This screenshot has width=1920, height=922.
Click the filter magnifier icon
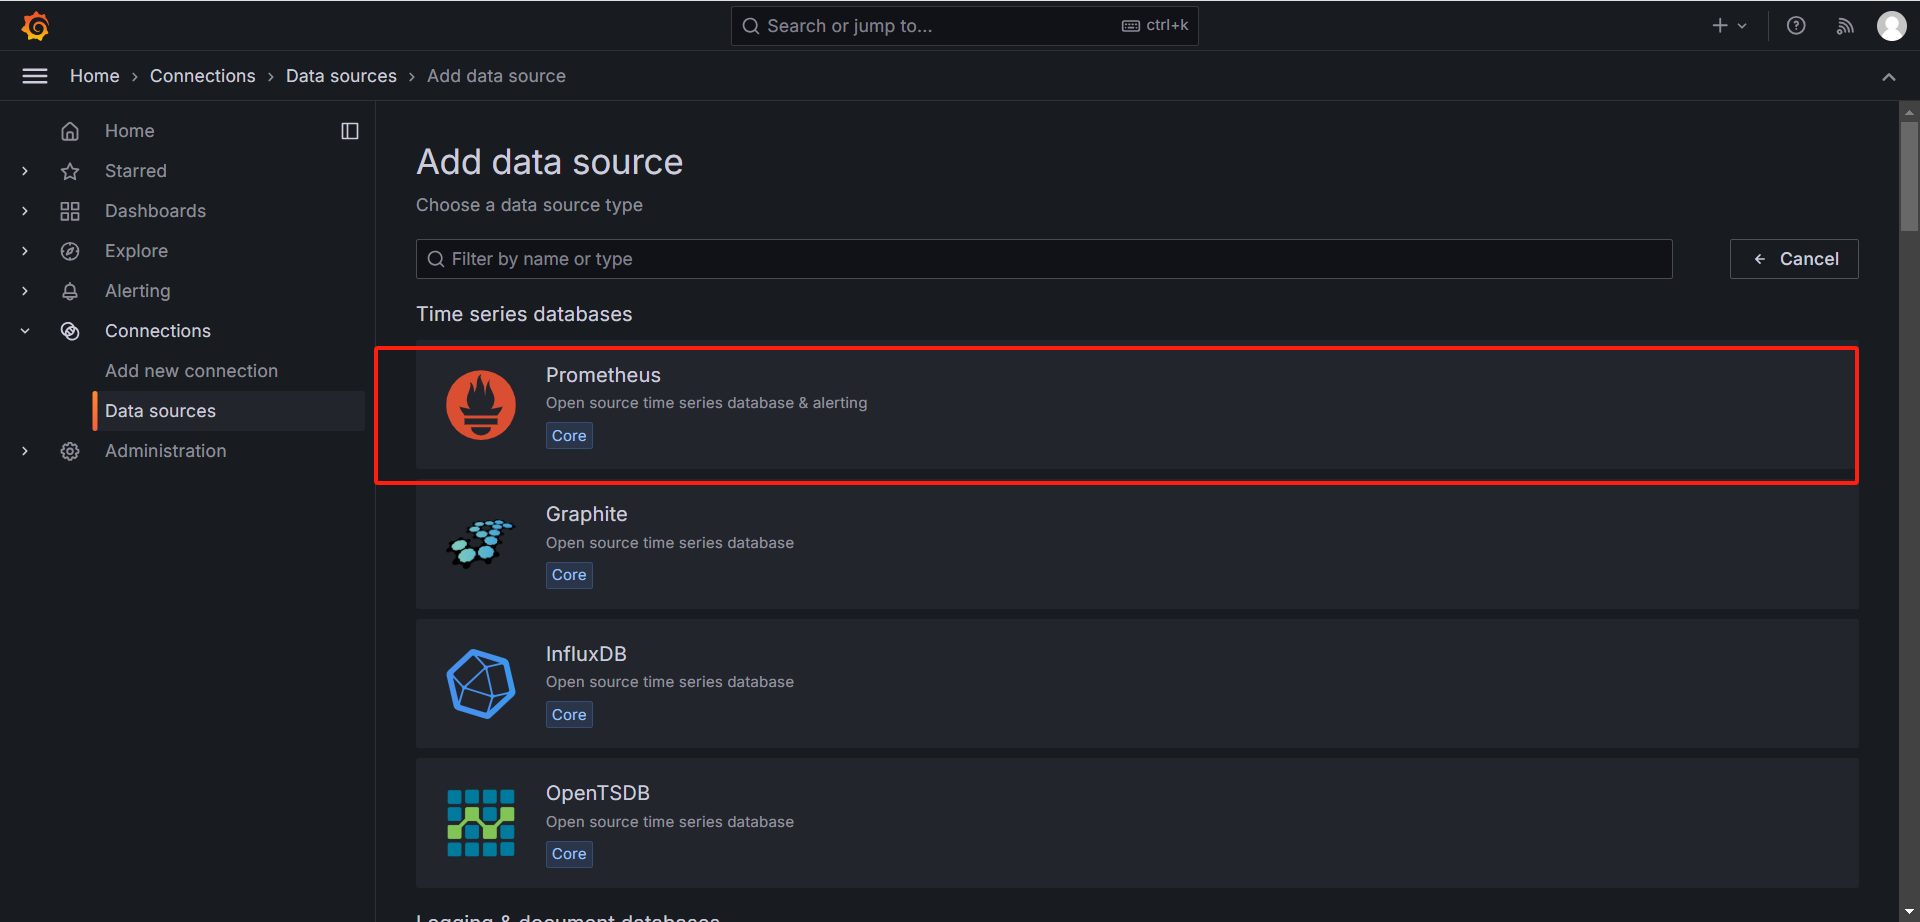[436, 259]
